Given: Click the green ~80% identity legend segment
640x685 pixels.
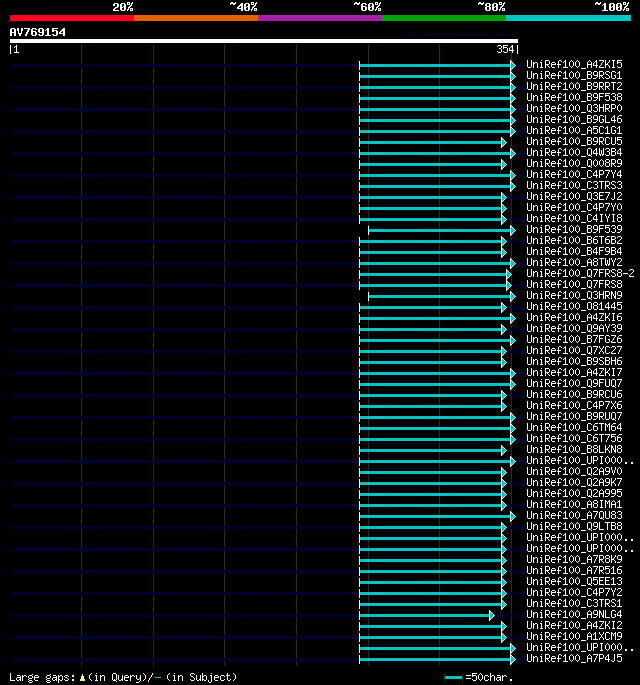Looking at the screenshot, I should pyautogui.click(x=444, y=18).
